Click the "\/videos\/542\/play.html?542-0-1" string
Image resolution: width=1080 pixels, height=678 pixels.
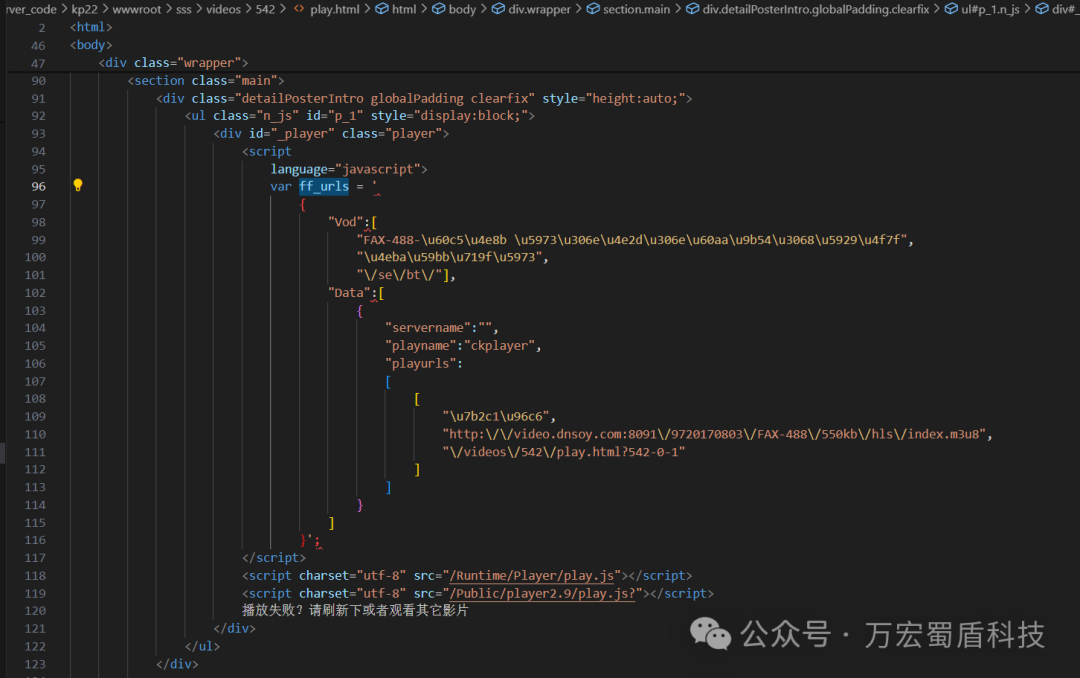[x=563, y=452]
